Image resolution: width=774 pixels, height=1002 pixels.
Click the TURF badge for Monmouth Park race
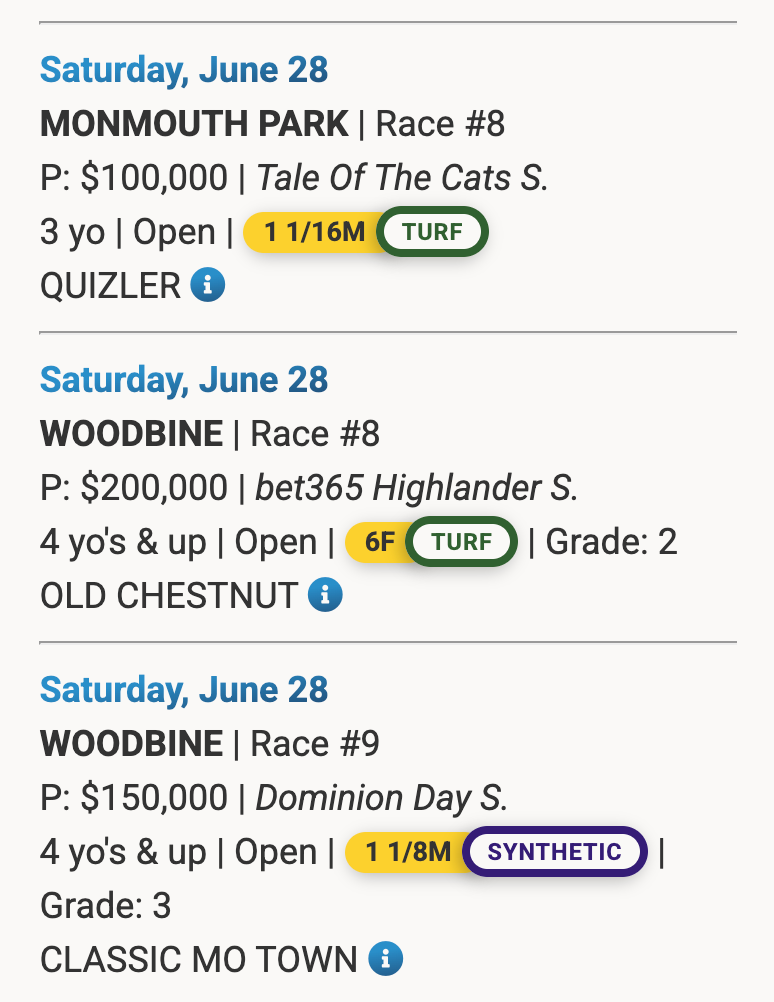point(433,231)
